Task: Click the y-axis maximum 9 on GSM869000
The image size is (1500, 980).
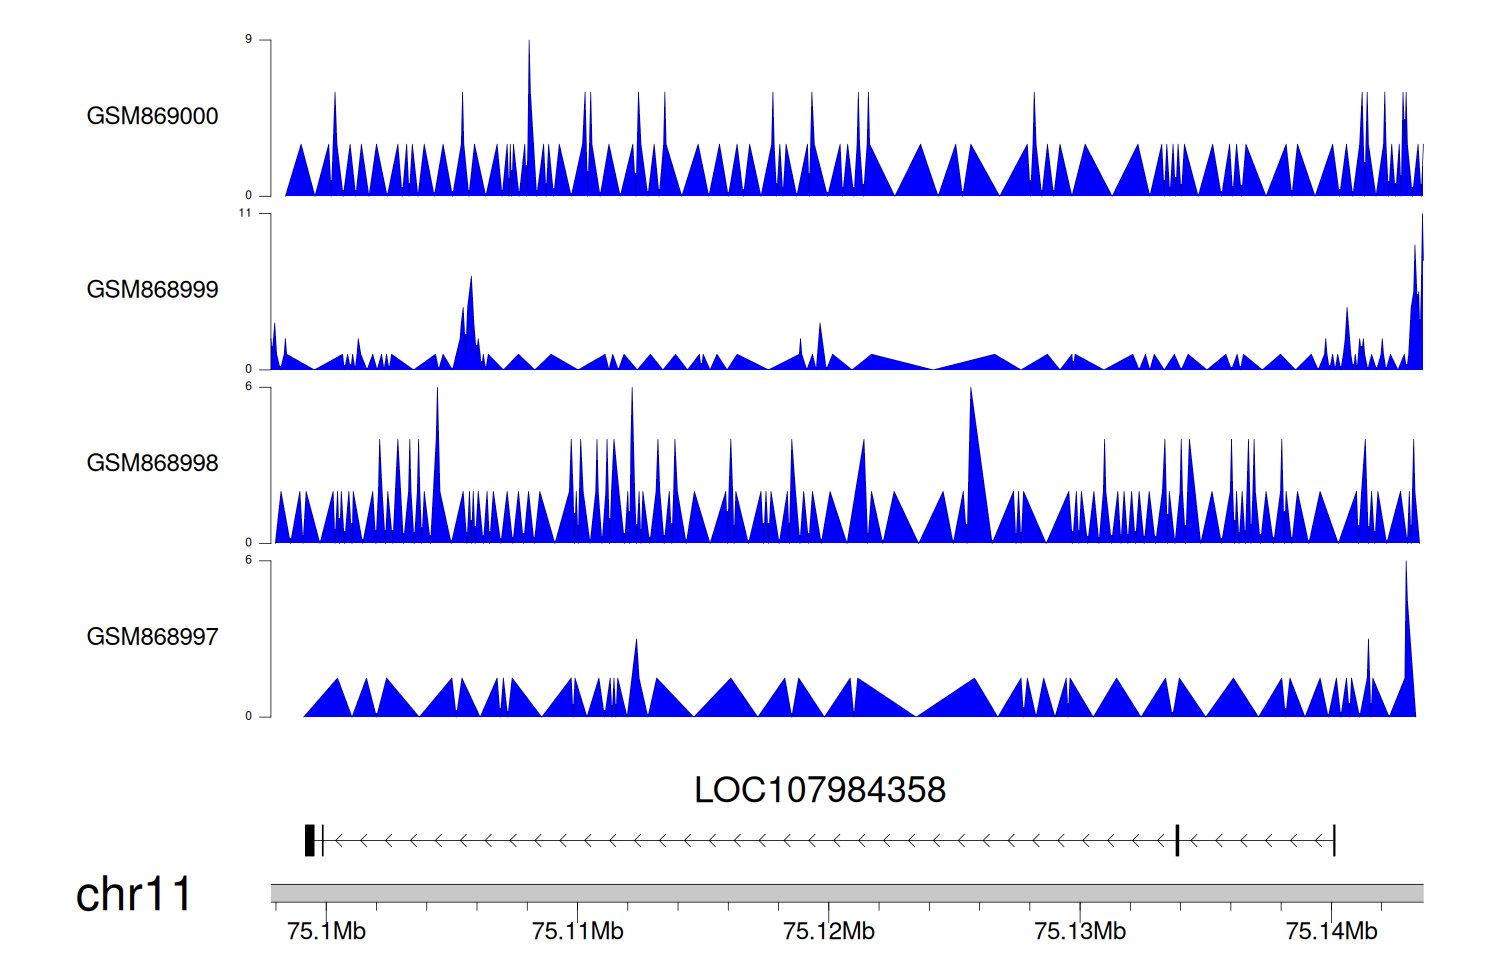Action: click(x=248, y=40)
